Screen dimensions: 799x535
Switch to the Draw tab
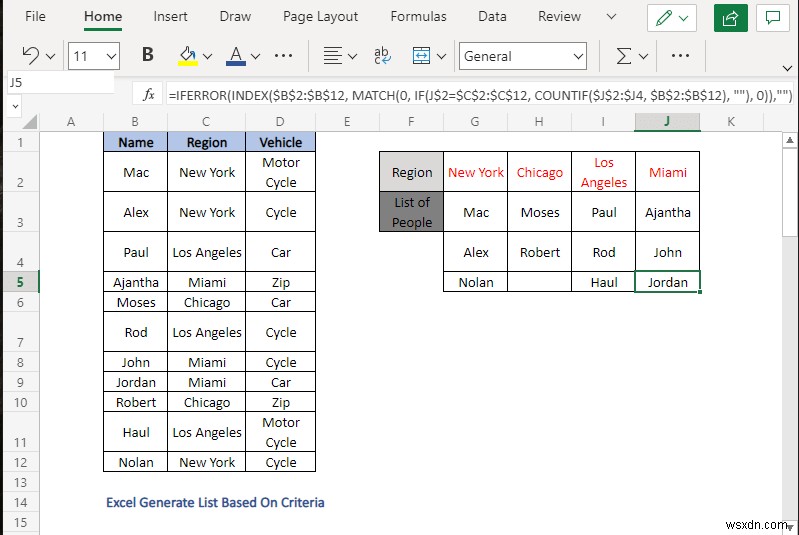click(235, 16)
